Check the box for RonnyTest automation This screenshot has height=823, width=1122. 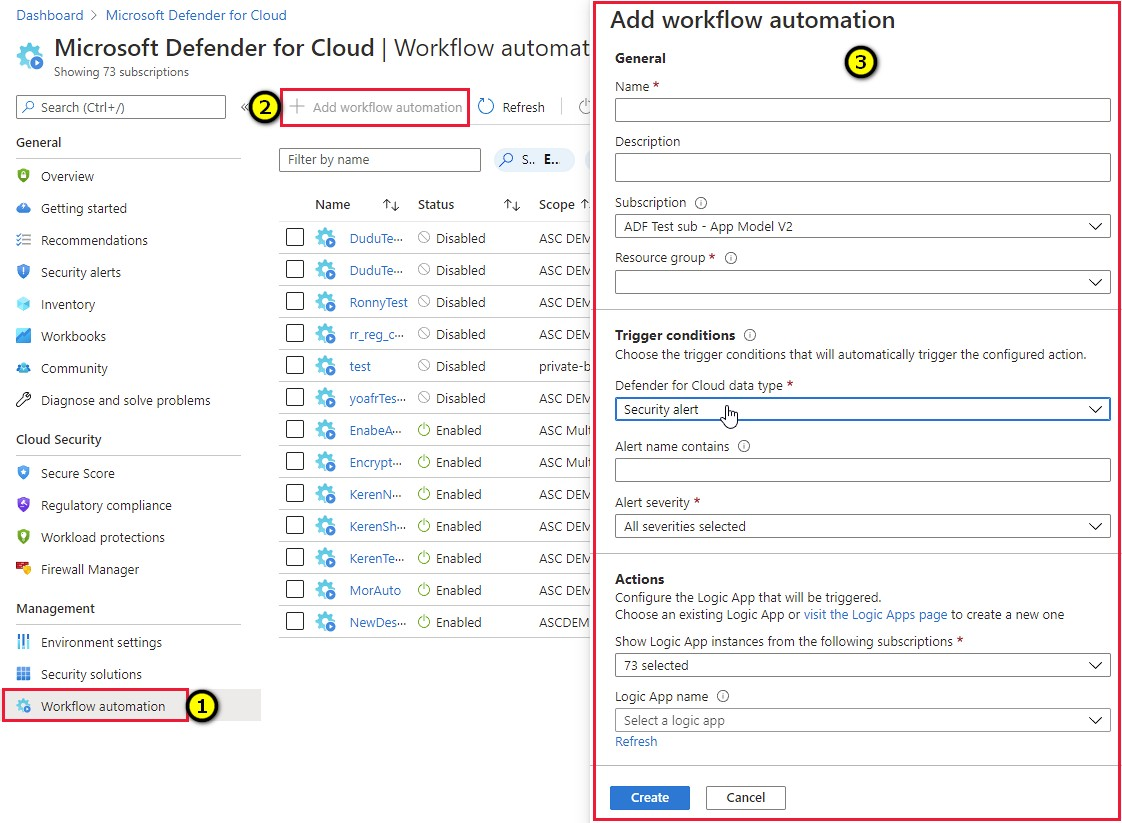point(295,301)
